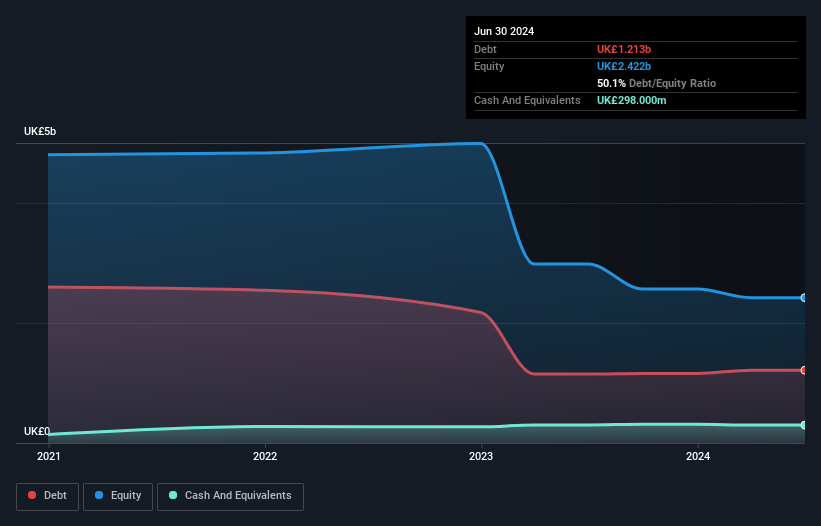Click the 2024 x-axis label
Image resolution: width=821 pixels, height=526 pixels.
[698, 456]
